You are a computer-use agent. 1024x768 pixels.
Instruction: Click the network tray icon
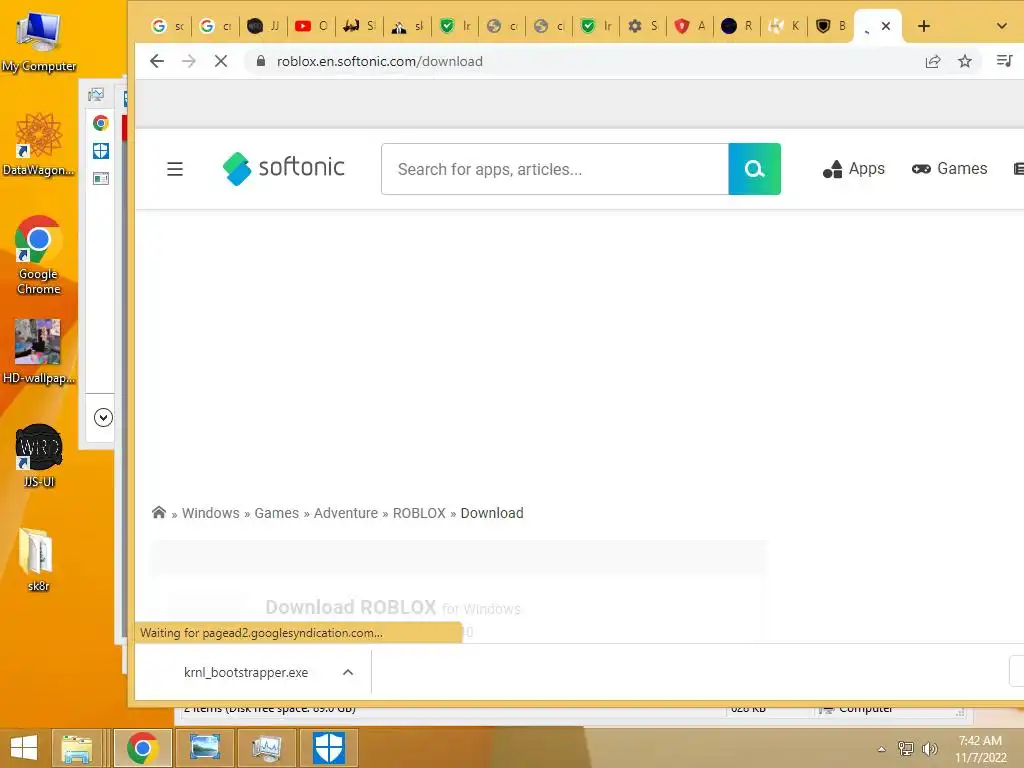(906, 748)
